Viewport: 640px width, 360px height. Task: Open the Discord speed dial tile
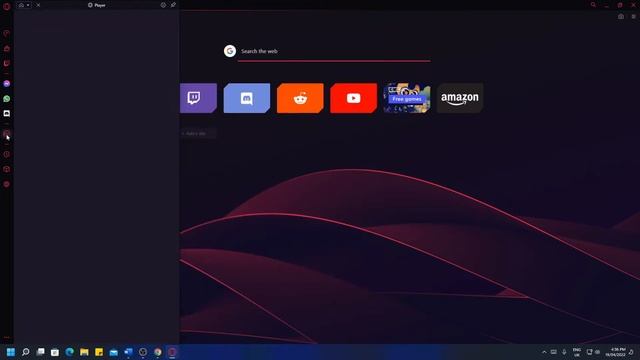pyautogui.click(x=247, y=98)
